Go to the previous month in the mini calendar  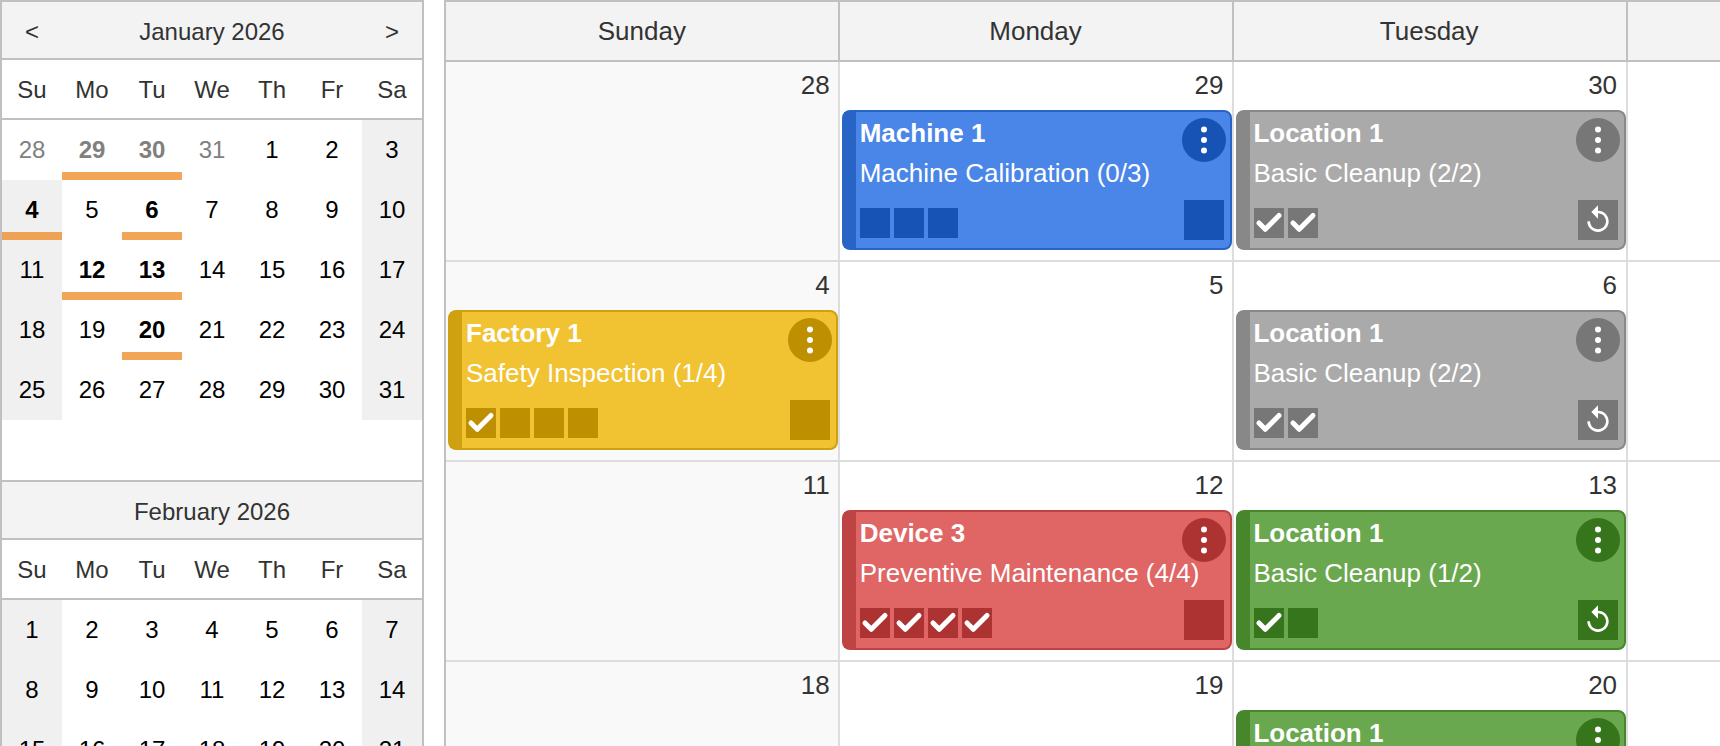tap(31, 30)
